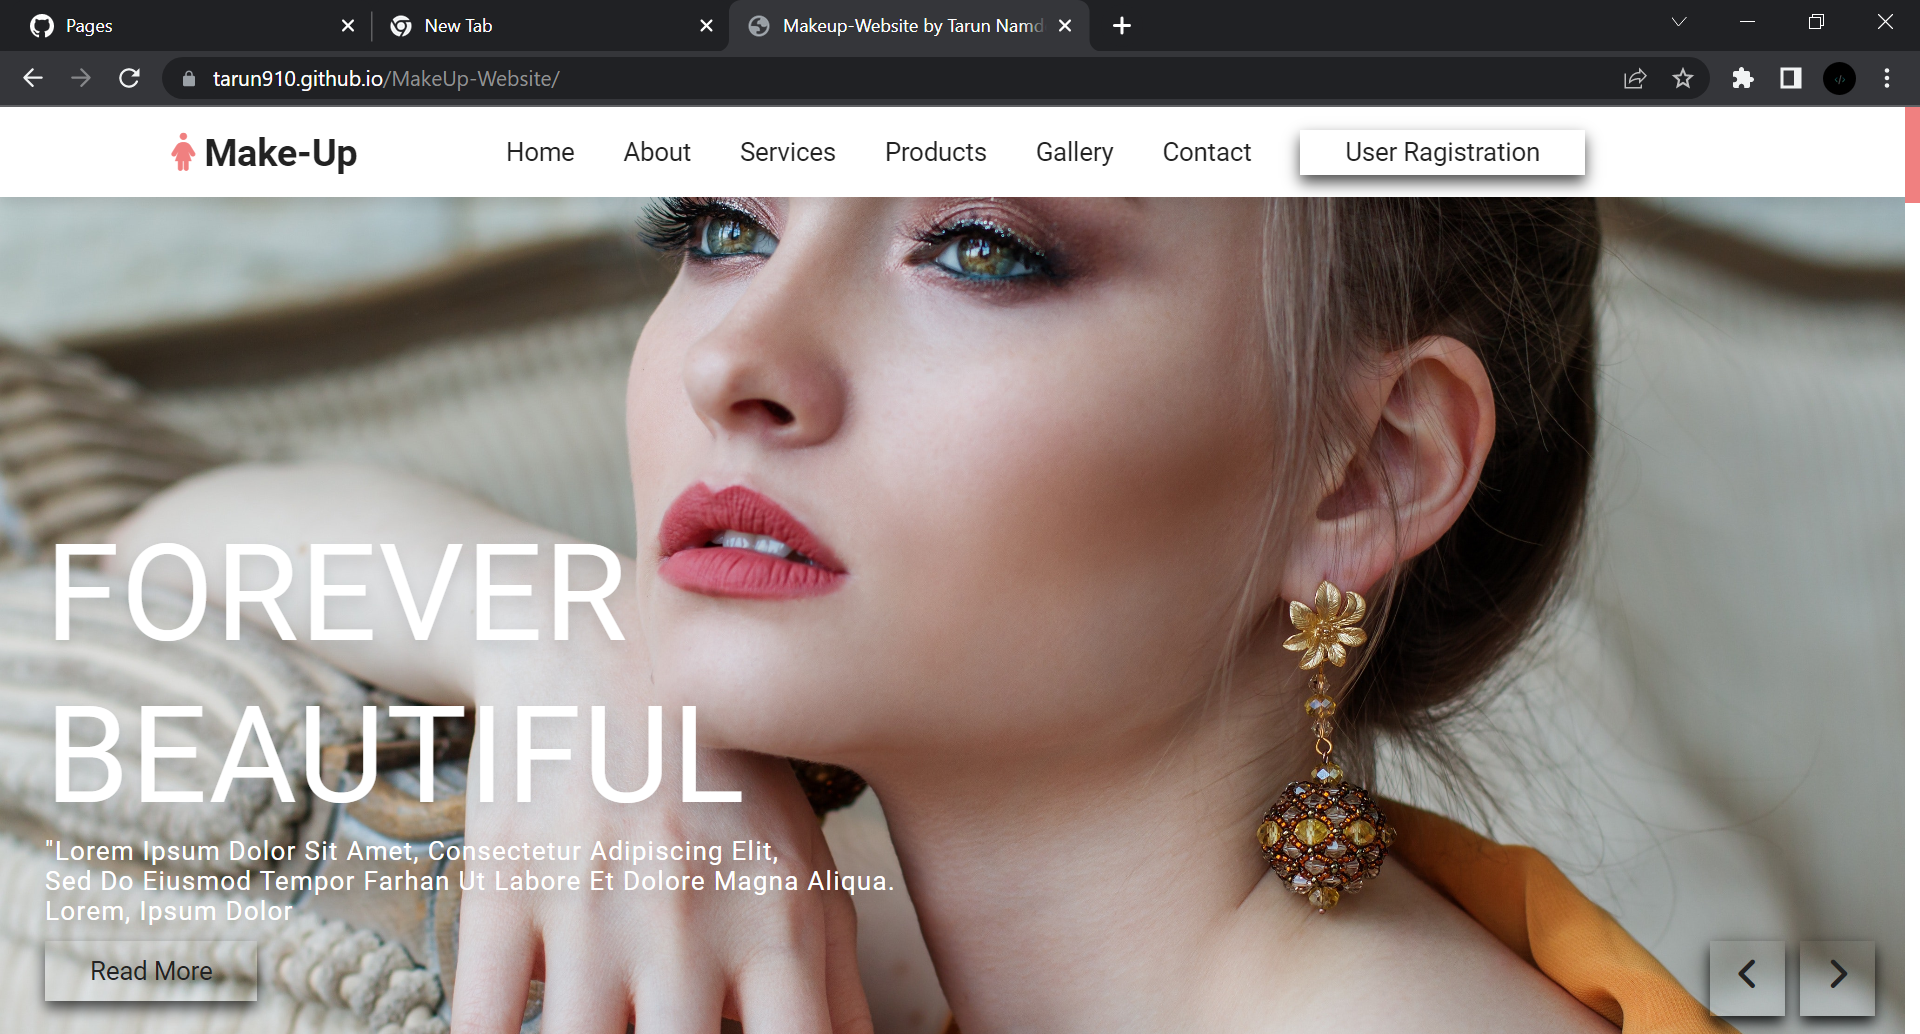Go back with the browser back arrow

click(x=33, y=78)
